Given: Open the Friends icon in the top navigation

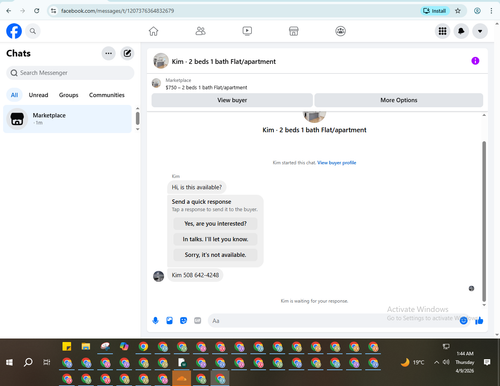Looking at the screenshot, I should coord(200,31).
